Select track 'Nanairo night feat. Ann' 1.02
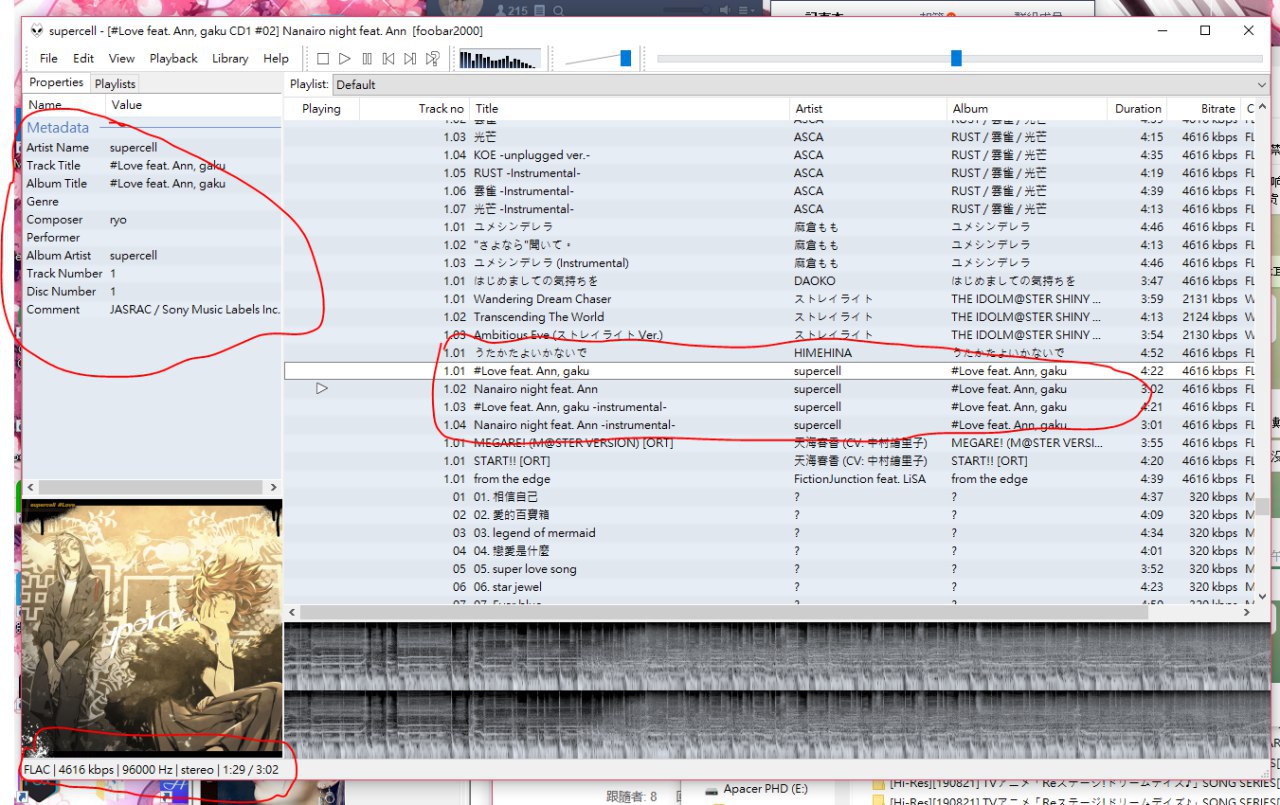 [770, 389]
